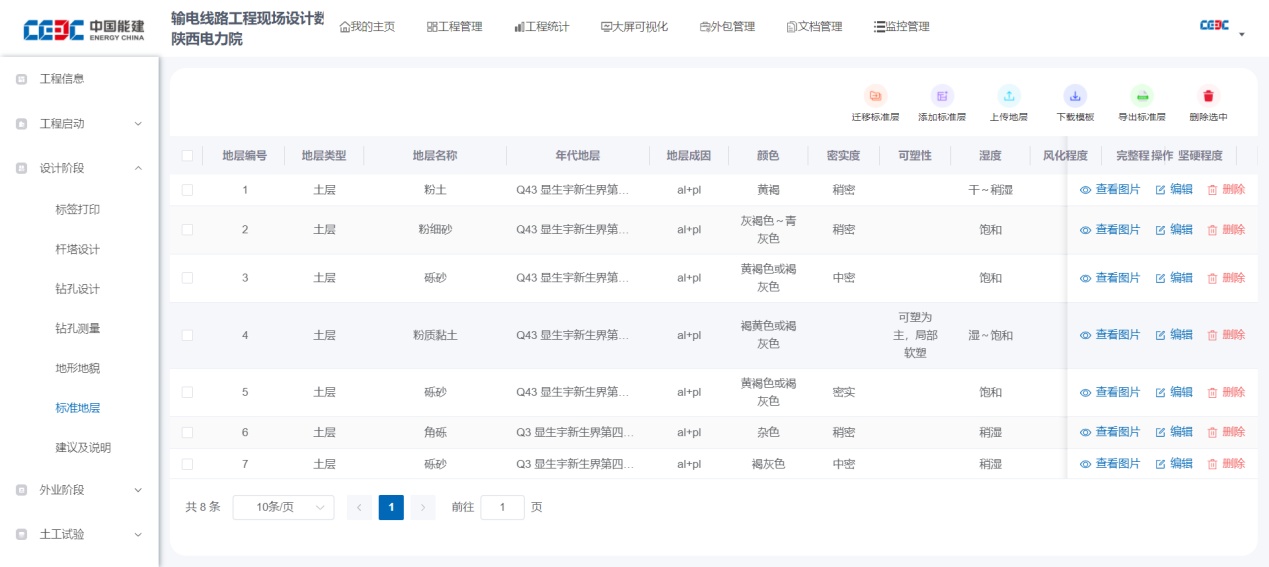Click the 添加标准层 add layer icon
1269x567 pixels.
click(x=942, y=96)
